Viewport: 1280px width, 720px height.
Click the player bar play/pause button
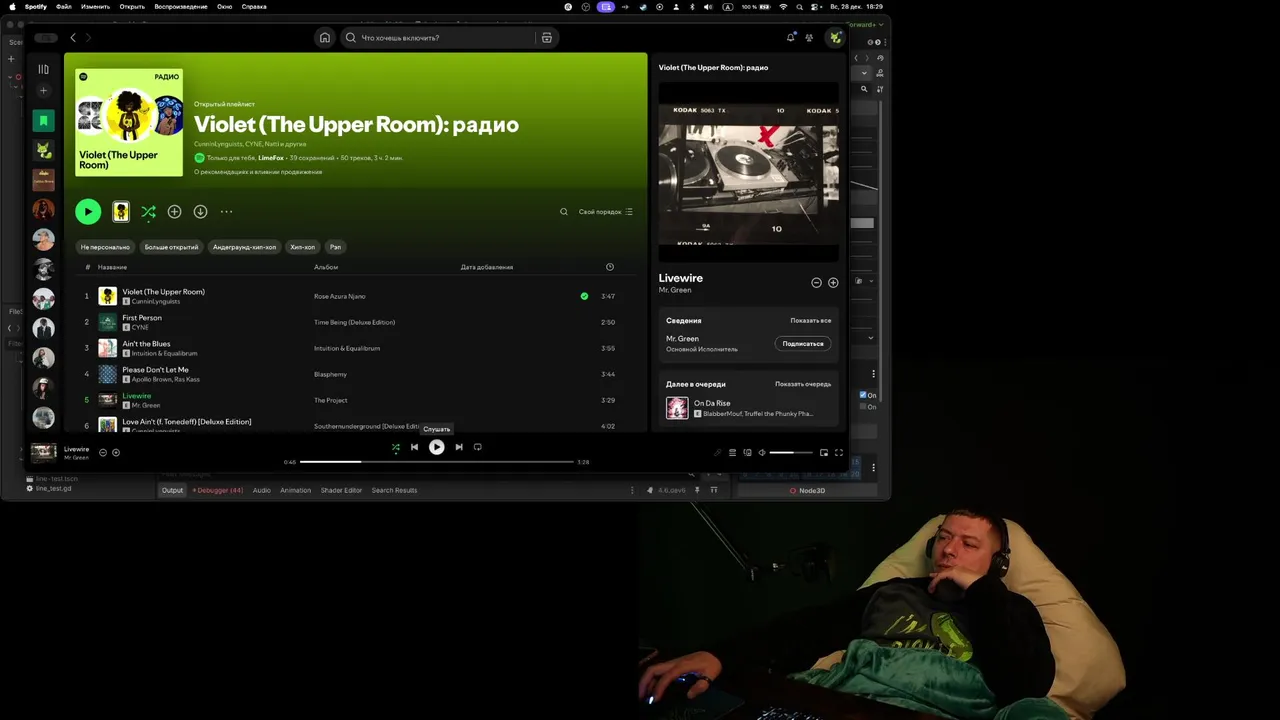pyautogui.click(x=437, y=447)
